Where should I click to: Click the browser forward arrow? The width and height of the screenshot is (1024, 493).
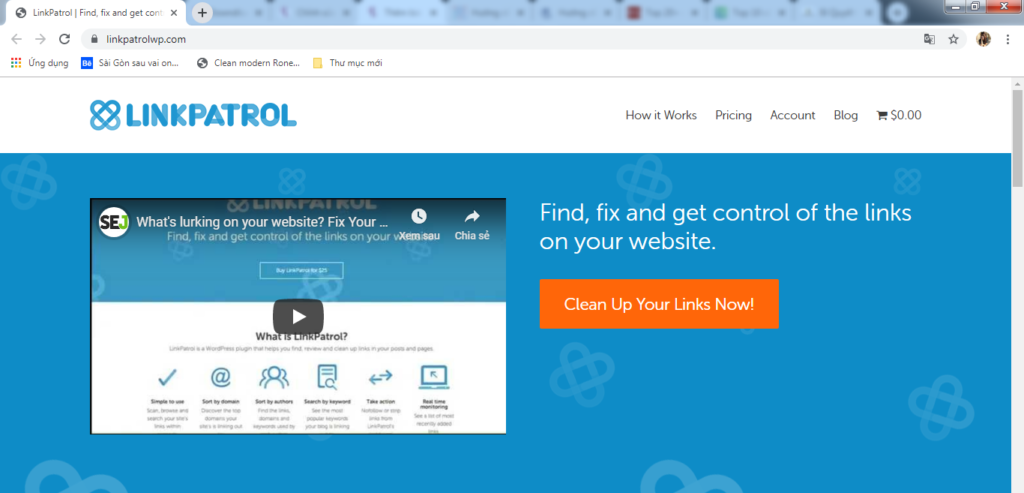pos(40,39)
